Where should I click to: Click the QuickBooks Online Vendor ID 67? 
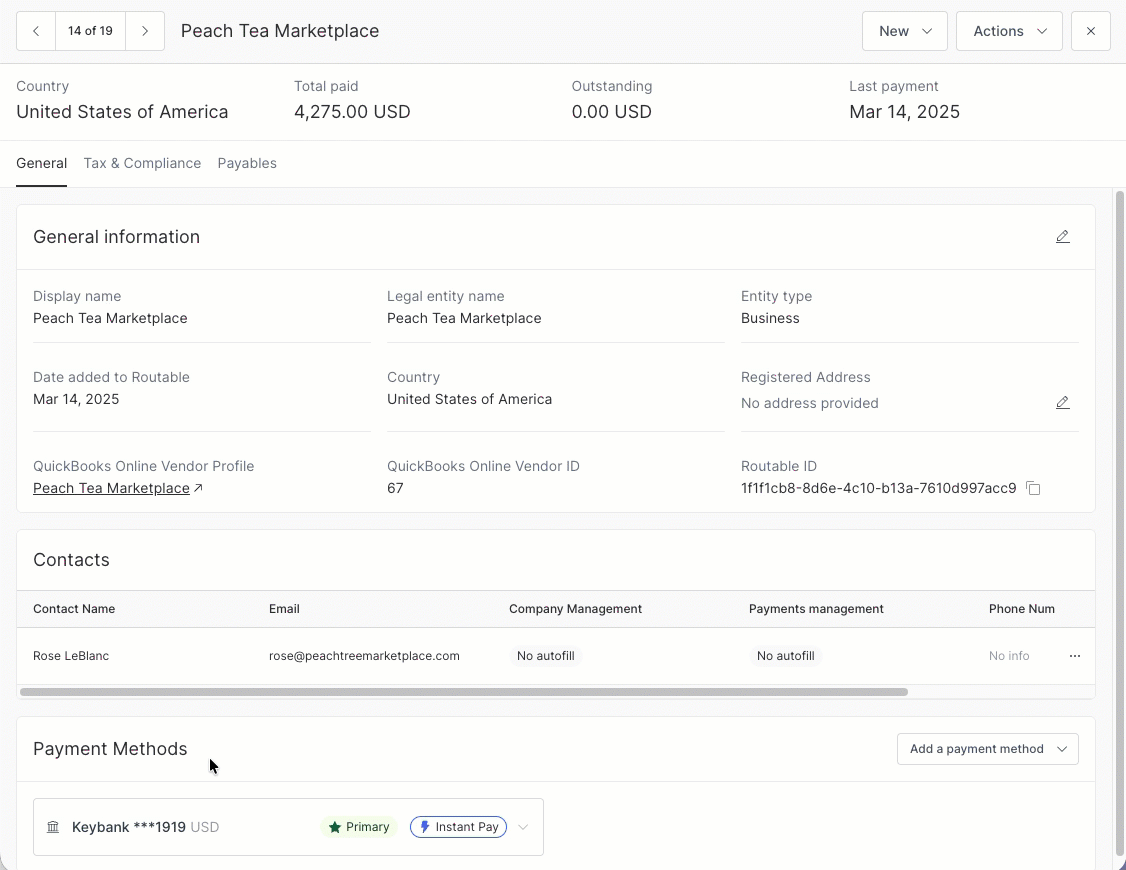[395, 488]
